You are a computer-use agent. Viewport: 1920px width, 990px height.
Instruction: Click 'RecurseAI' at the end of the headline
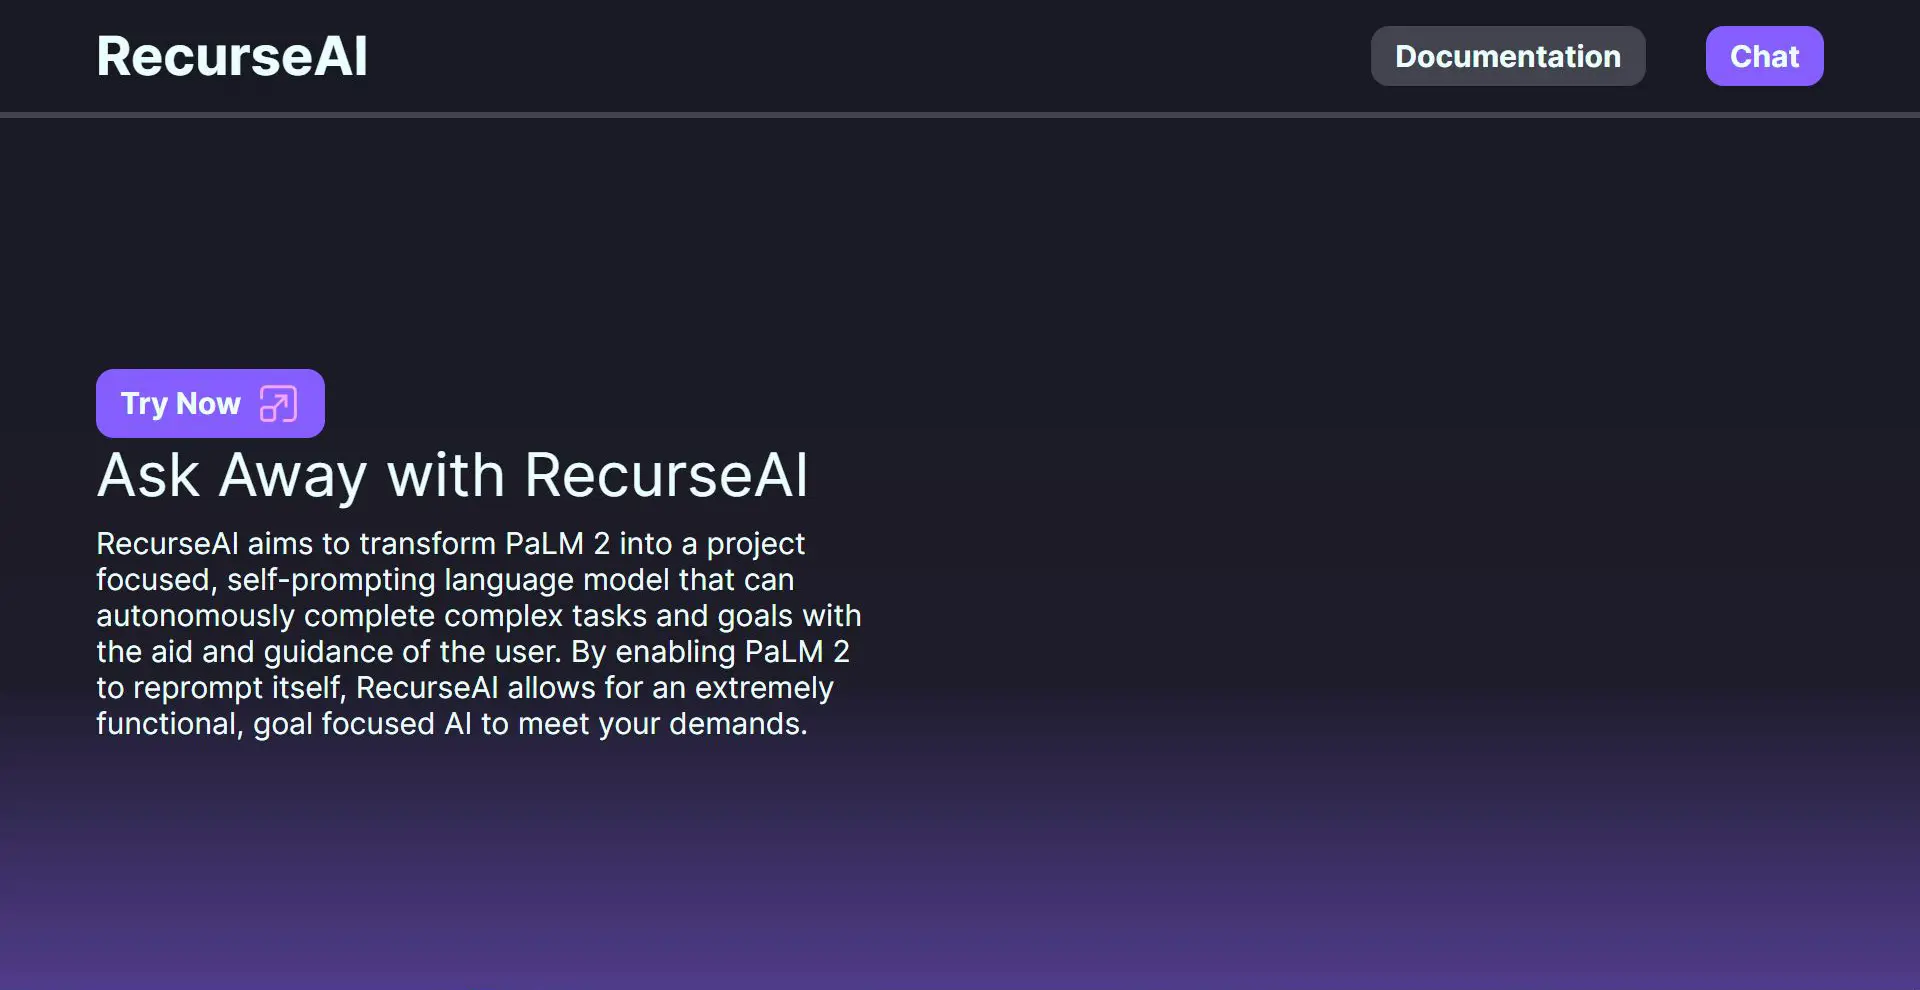click(665, 475)
